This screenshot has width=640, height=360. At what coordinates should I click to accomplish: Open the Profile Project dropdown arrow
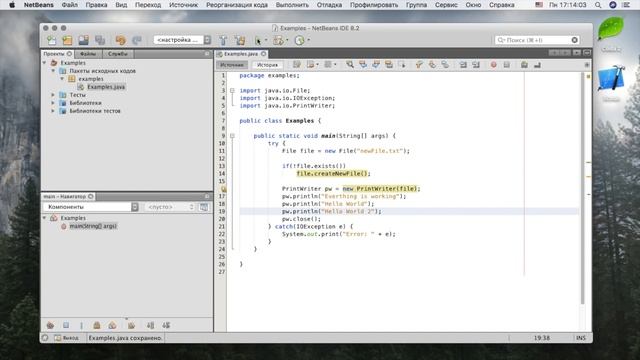click(x=308, y=40)
